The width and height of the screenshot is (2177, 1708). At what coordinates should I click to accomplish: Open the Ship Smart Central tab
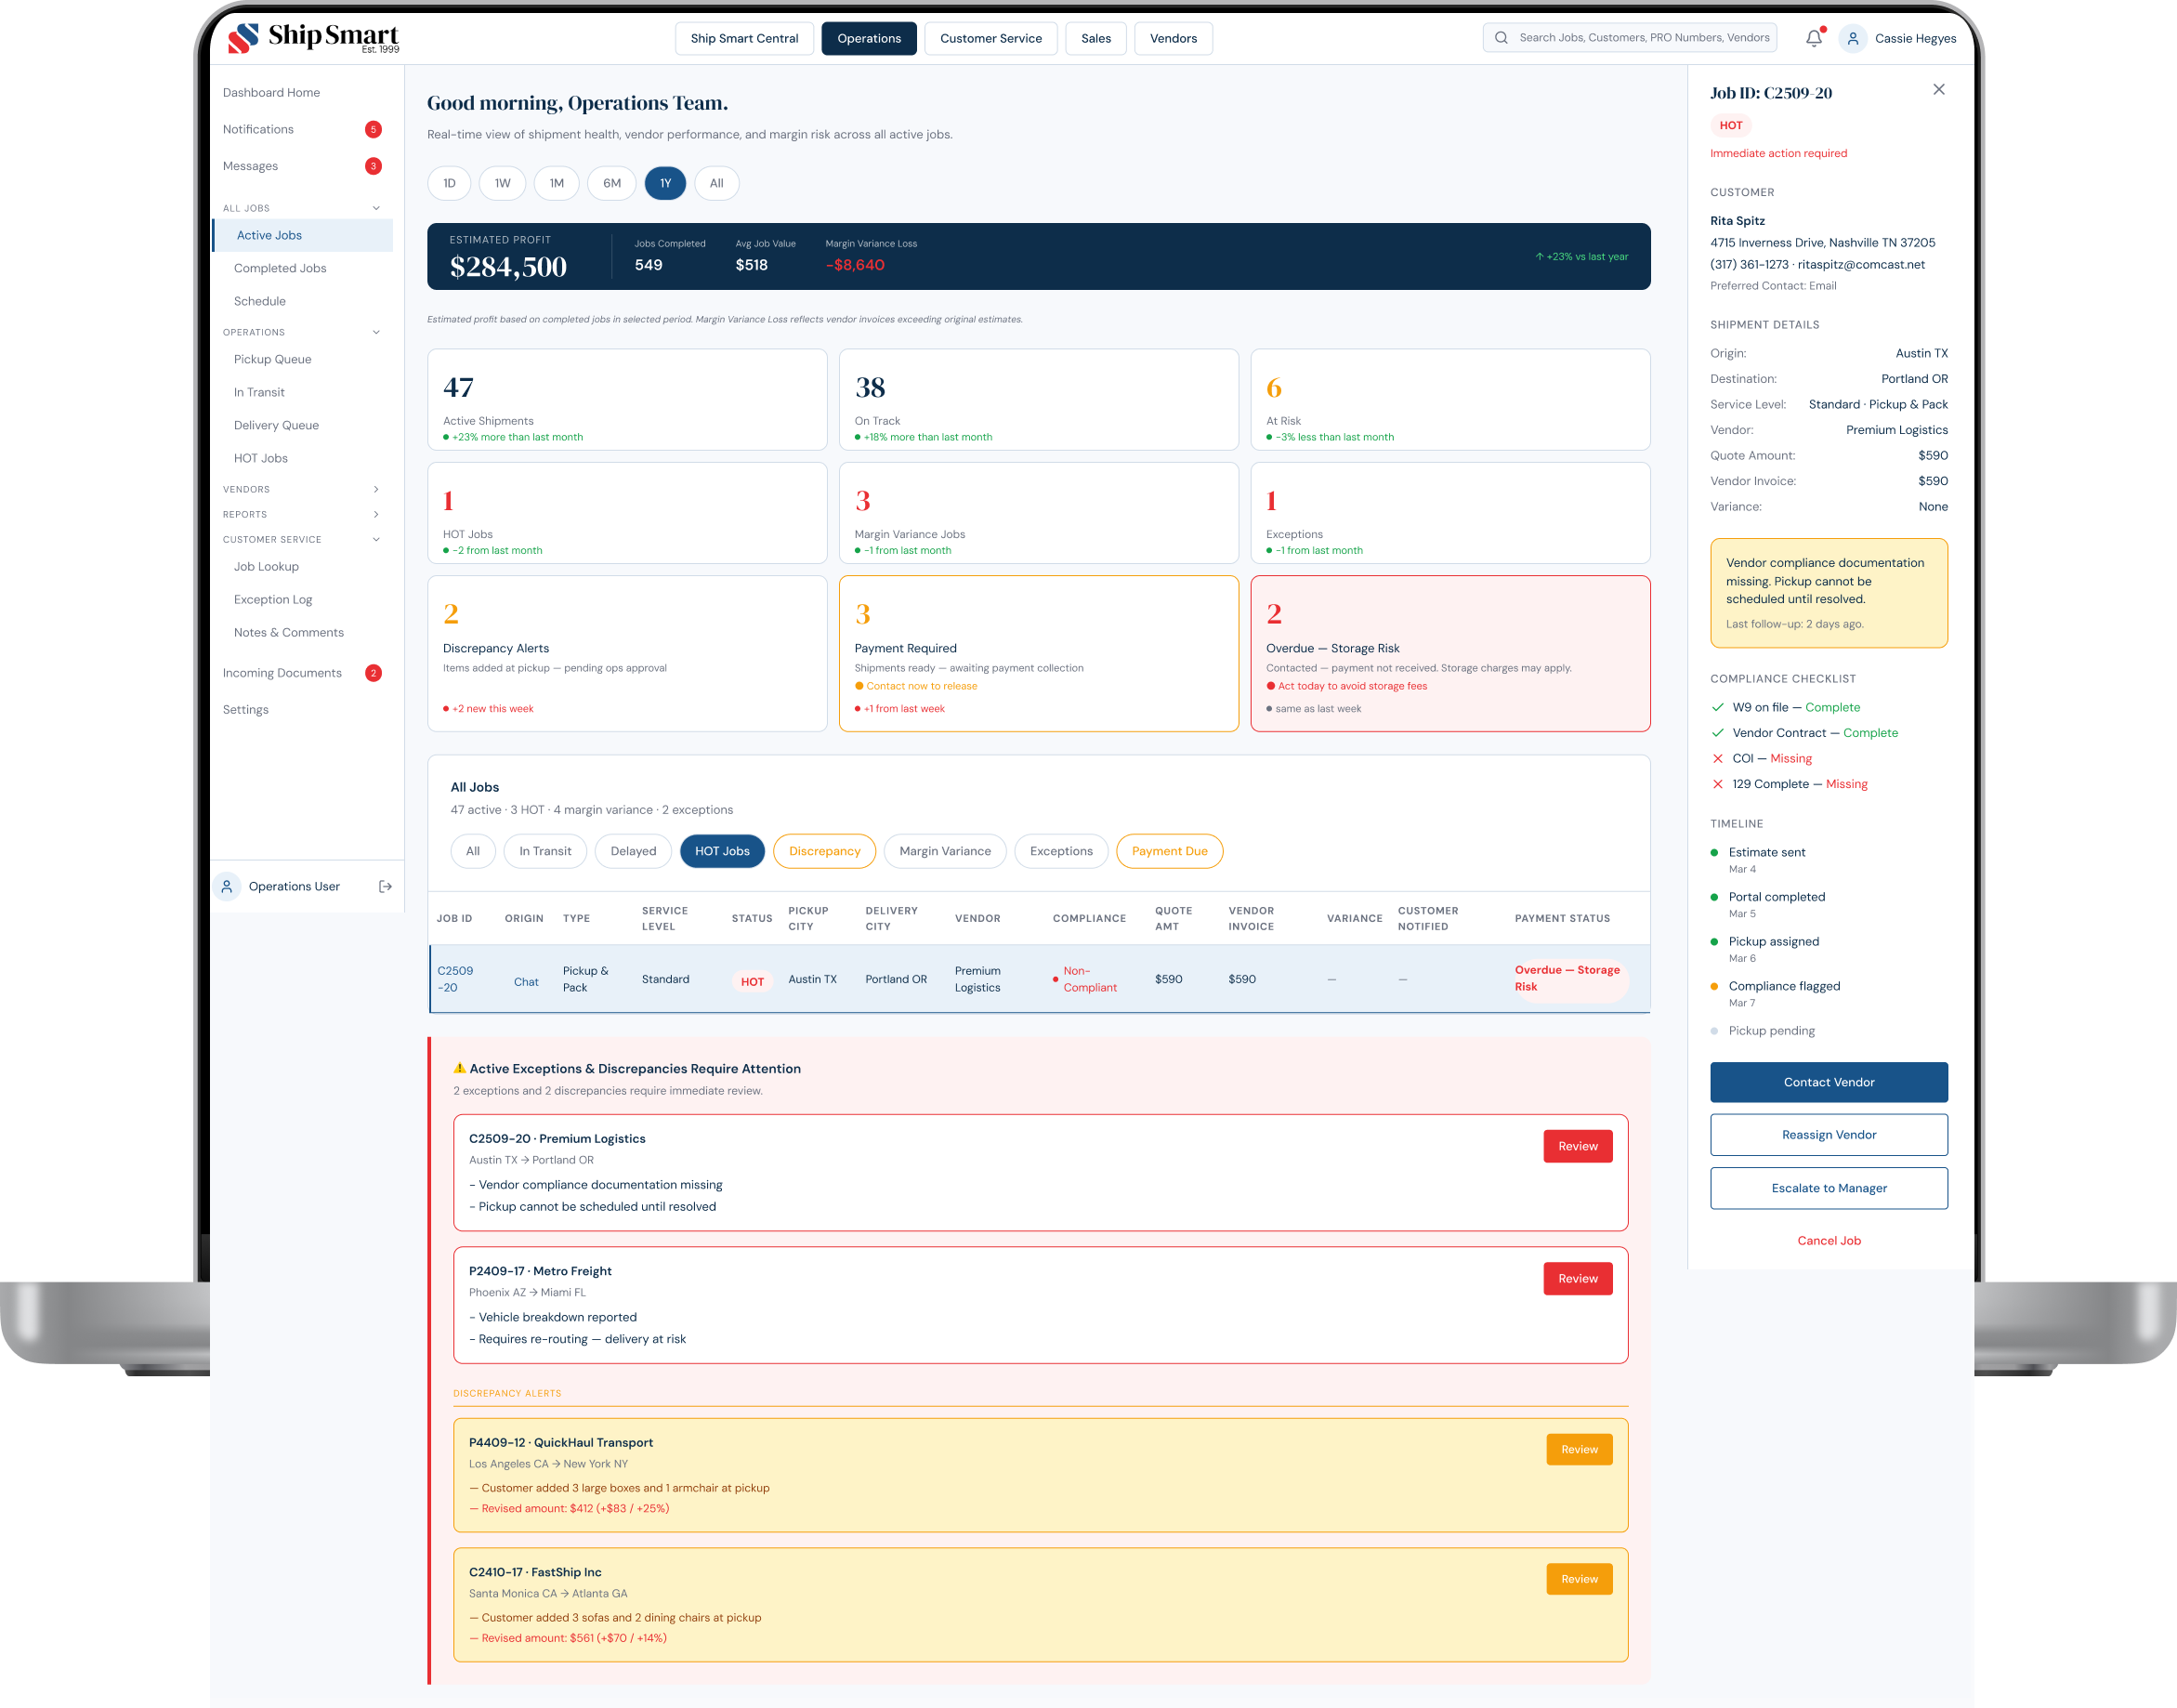(x=744, y=38)
